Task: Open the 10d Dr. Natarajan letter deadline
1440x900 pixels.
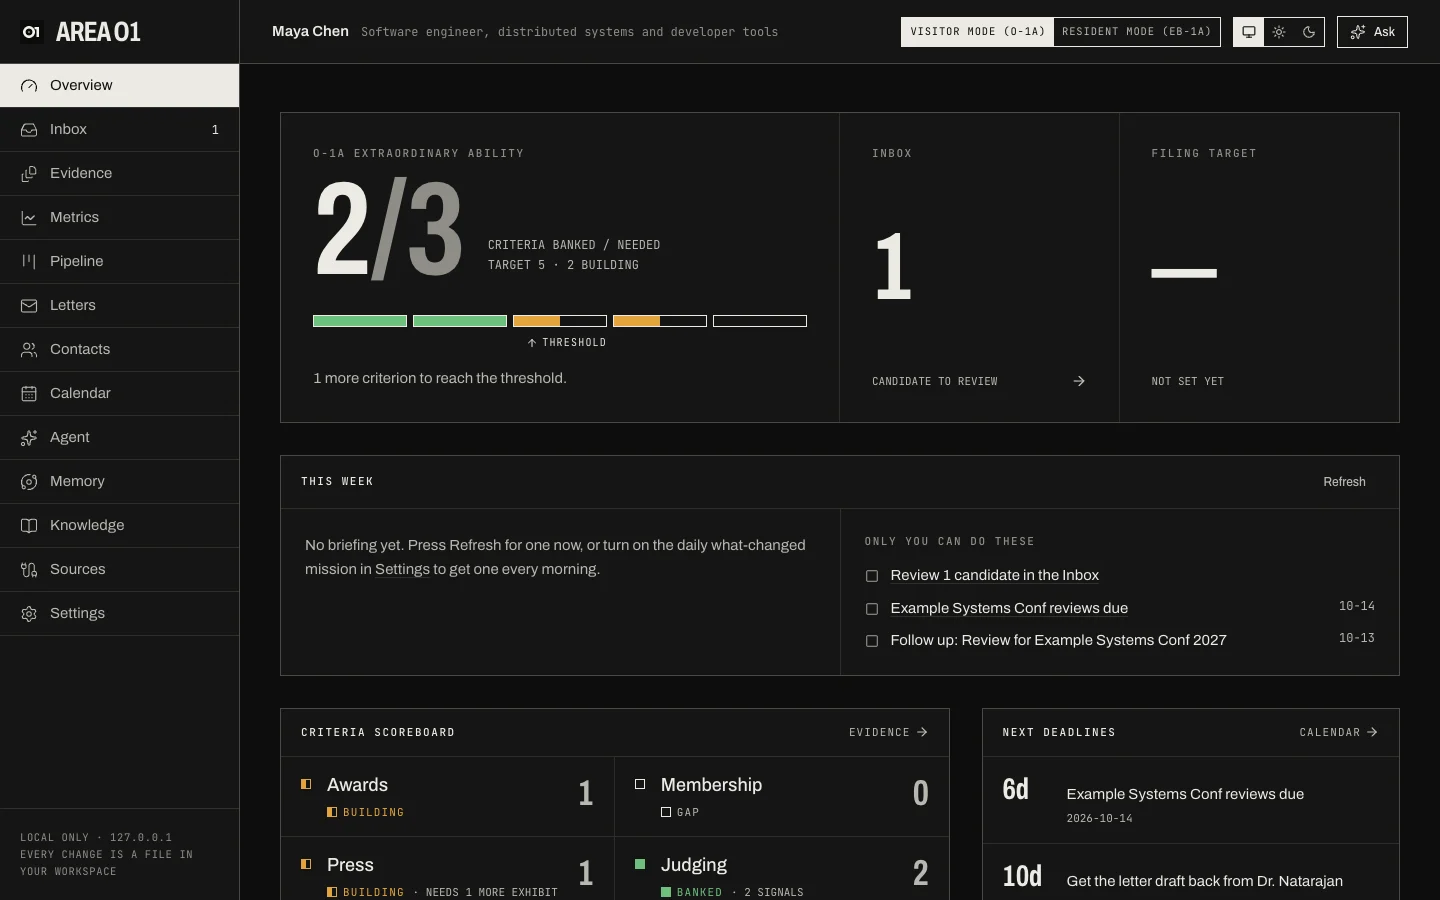Action: tap(1190, 873)
